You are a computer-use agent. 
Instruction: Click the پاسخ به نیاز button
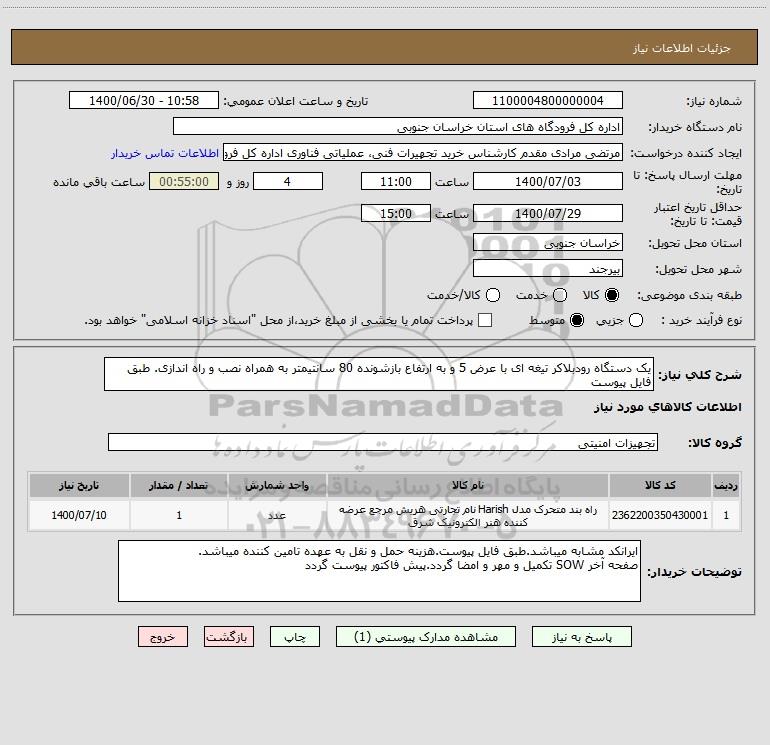pyautogui.click(x=582, y=637)
